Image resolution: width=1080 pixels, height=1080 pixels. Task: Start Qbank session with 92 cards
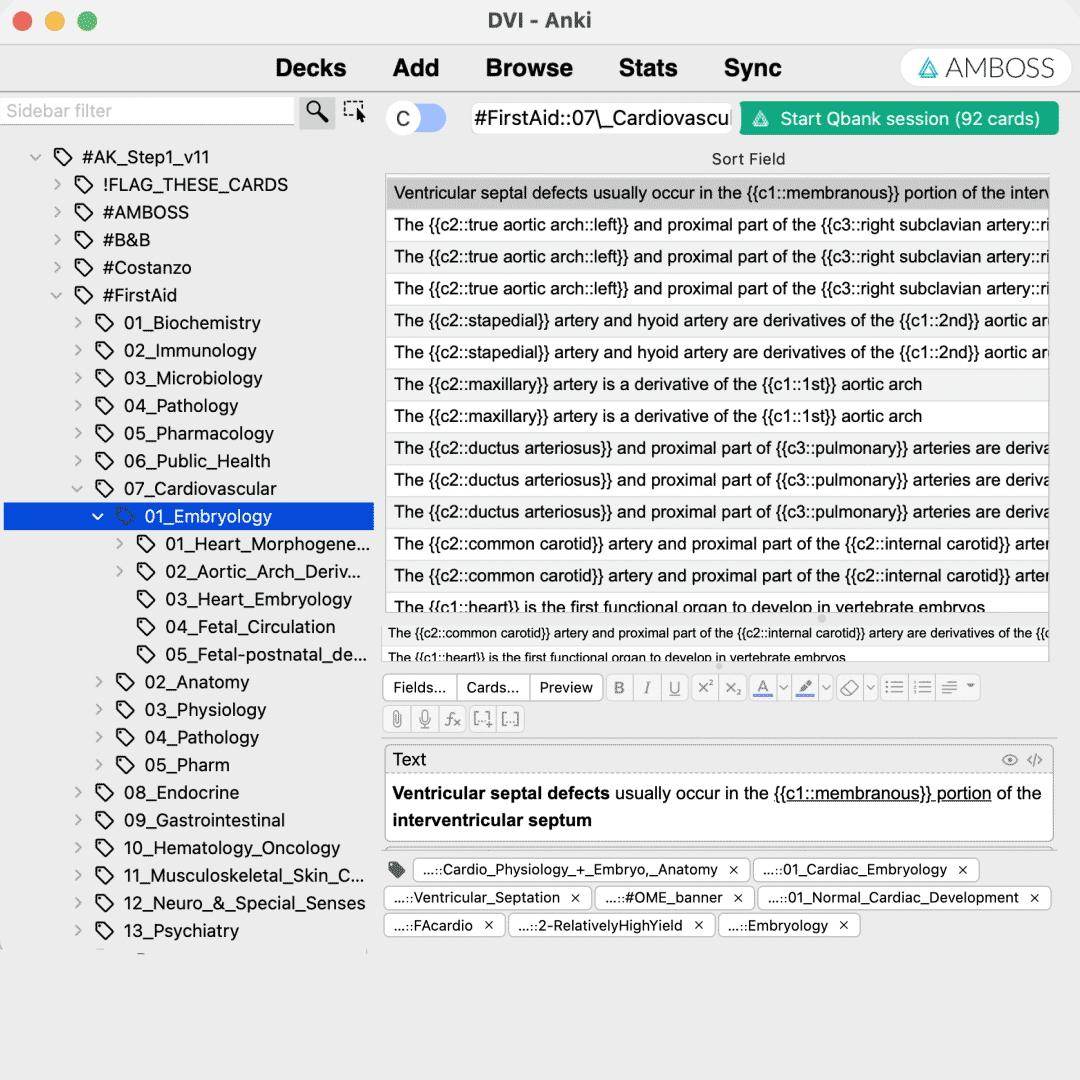point(898,118)
